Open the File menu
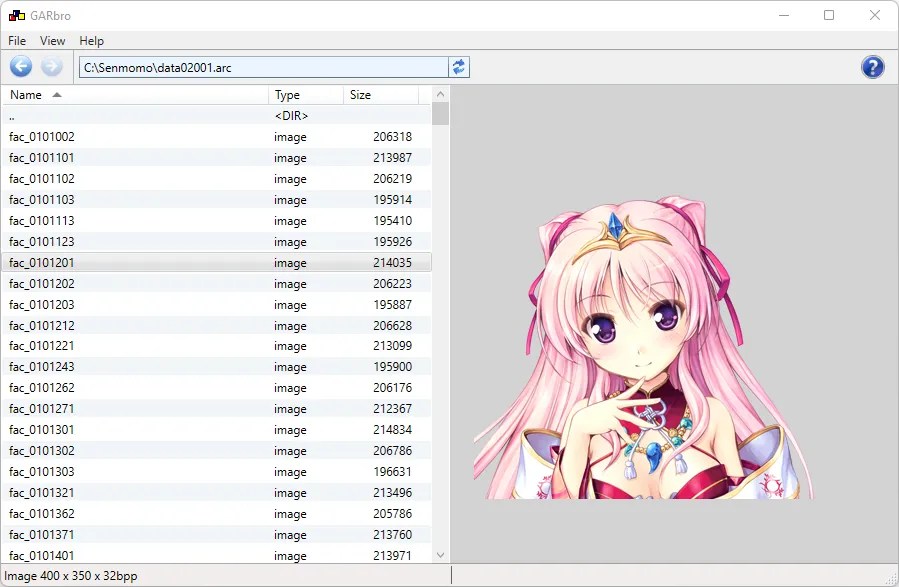 pos(17,41)
